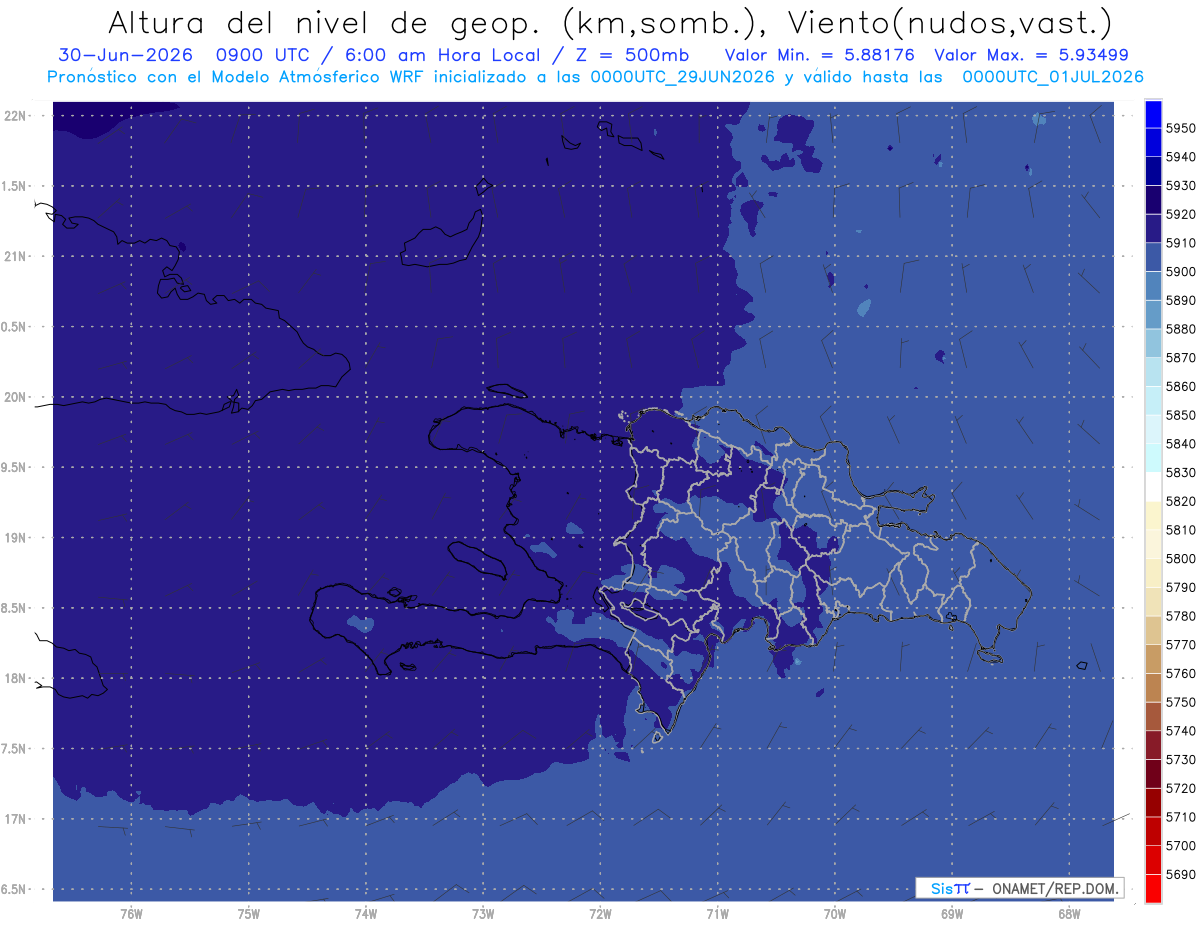Click the '71W' longitude axis label
This screenshot has height=927, width=1200.
click(717, 914)
